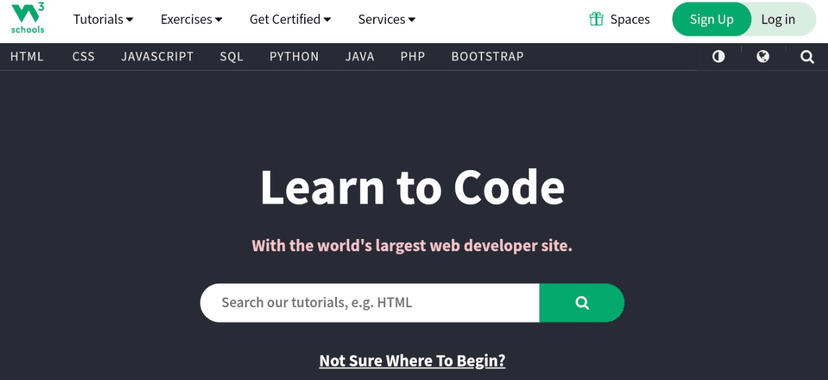Viewport: 828px width, 380px height.
Task: Open the JAVASCRIPT tutorial tab
Action: 157,56
